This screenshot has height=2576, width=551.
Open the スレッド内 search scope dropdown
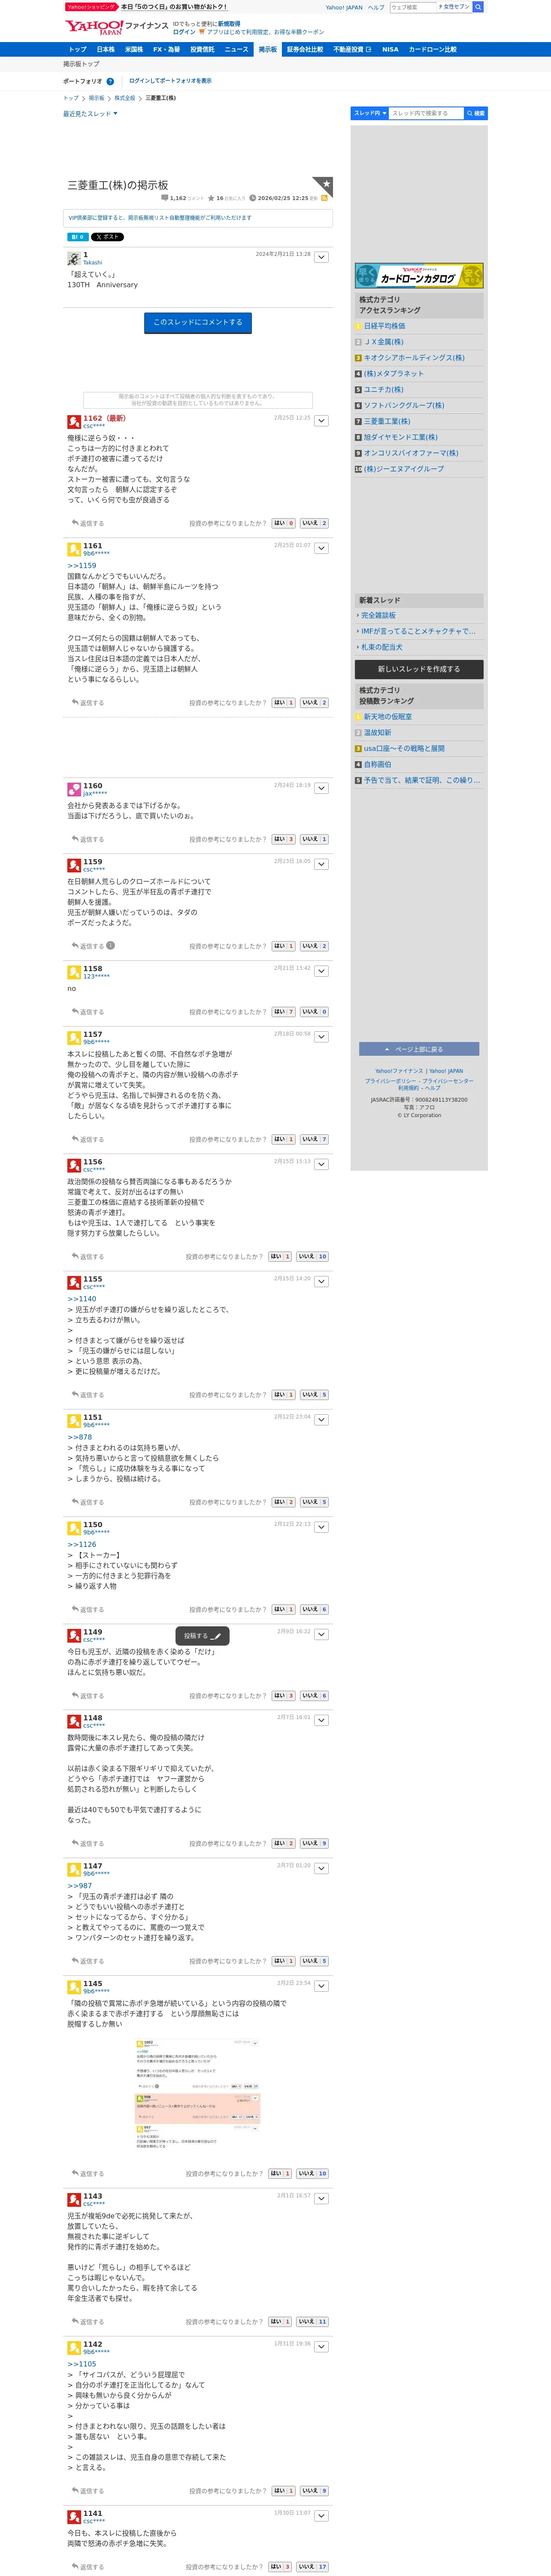[369, 113]
